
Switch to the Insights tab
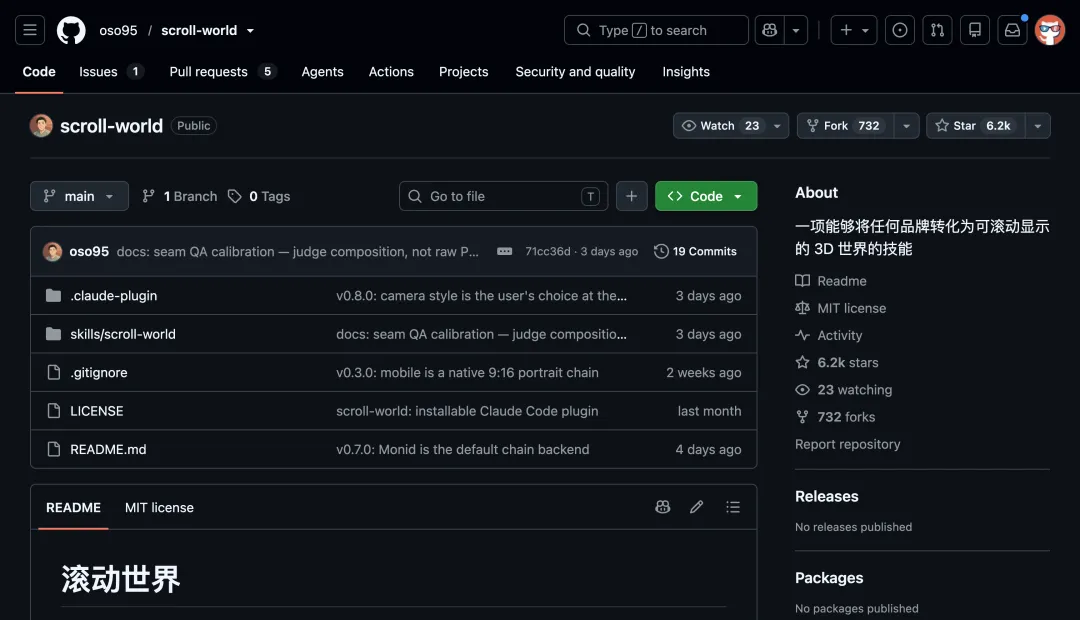tap(686, 72)
